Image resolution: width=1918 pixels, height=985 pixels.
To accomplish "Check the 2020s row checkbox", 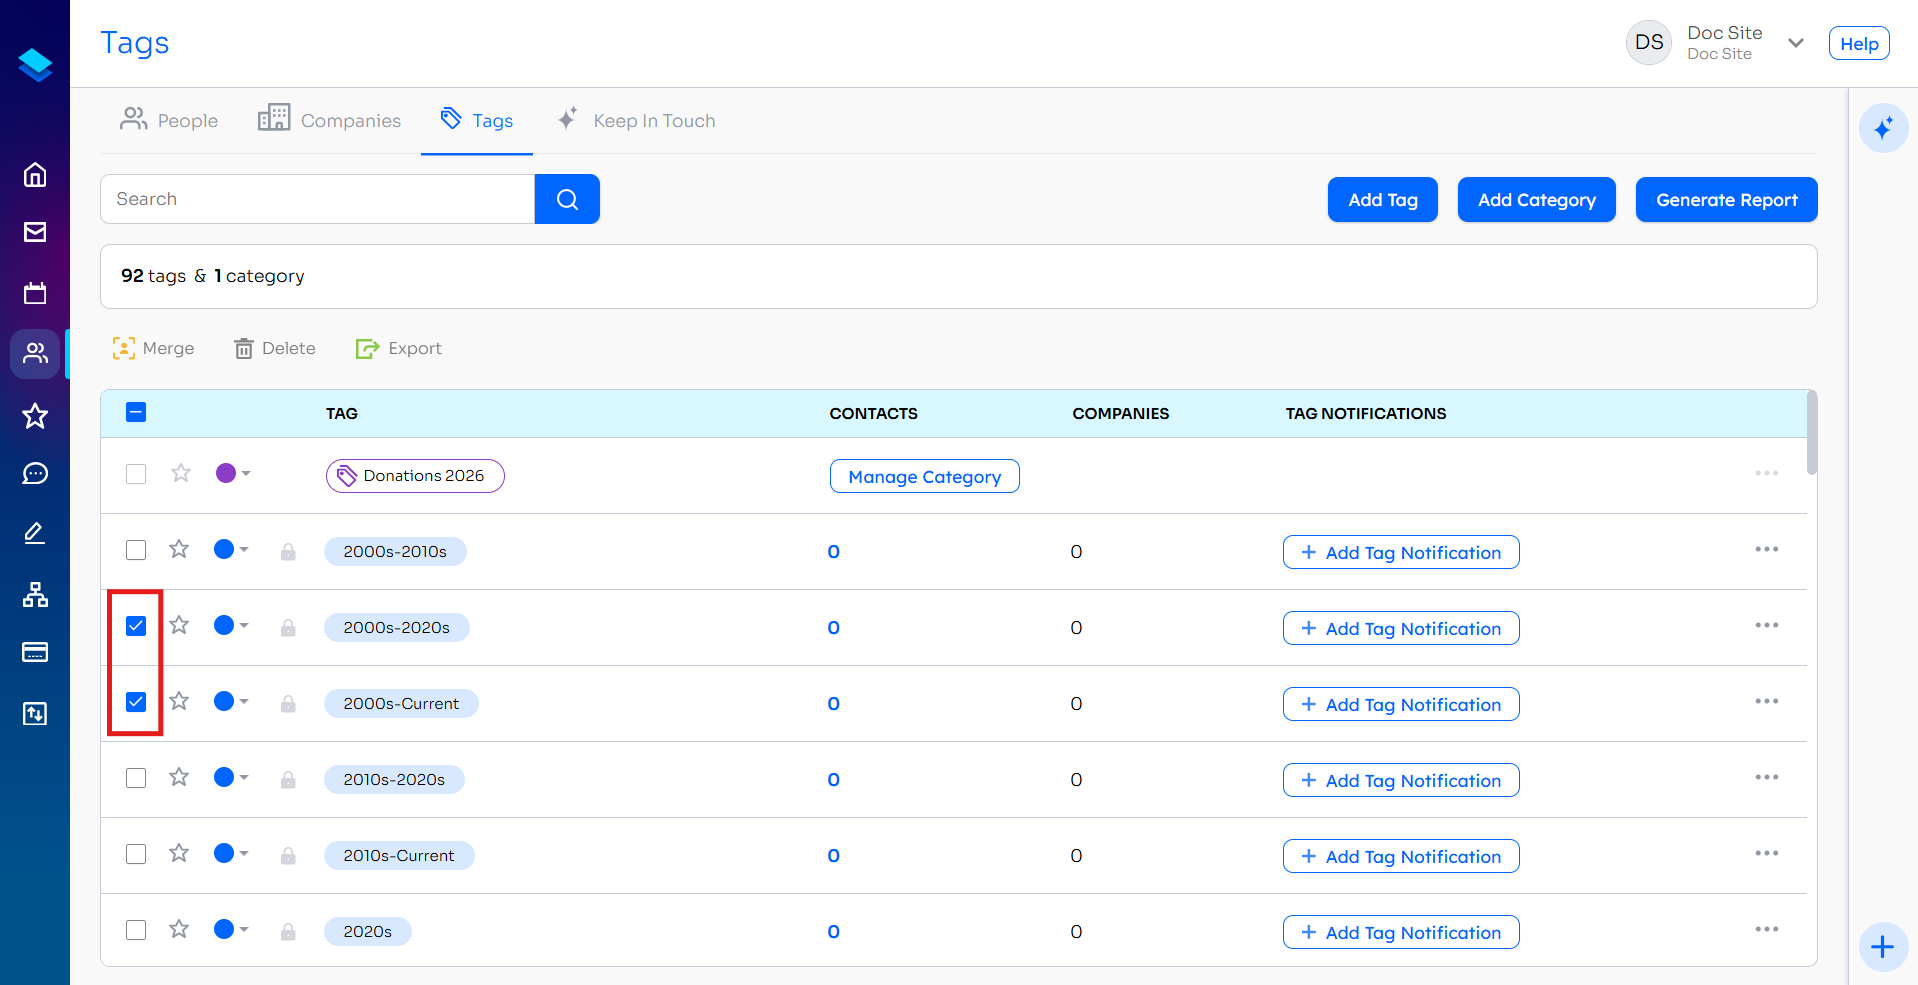I will [136, 930].
